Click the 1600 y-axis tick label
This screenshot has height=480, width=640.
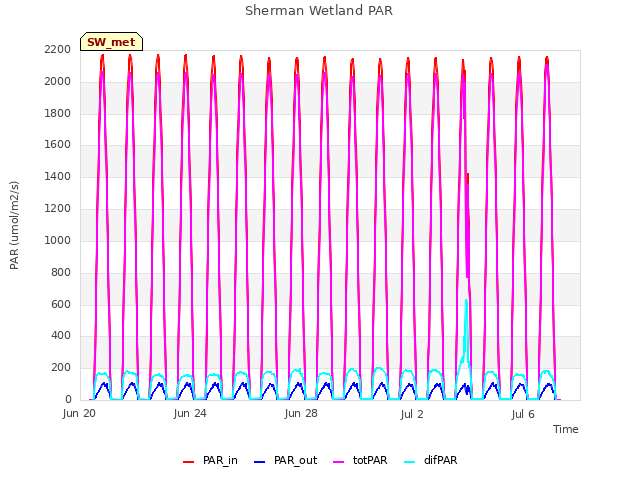58,144
